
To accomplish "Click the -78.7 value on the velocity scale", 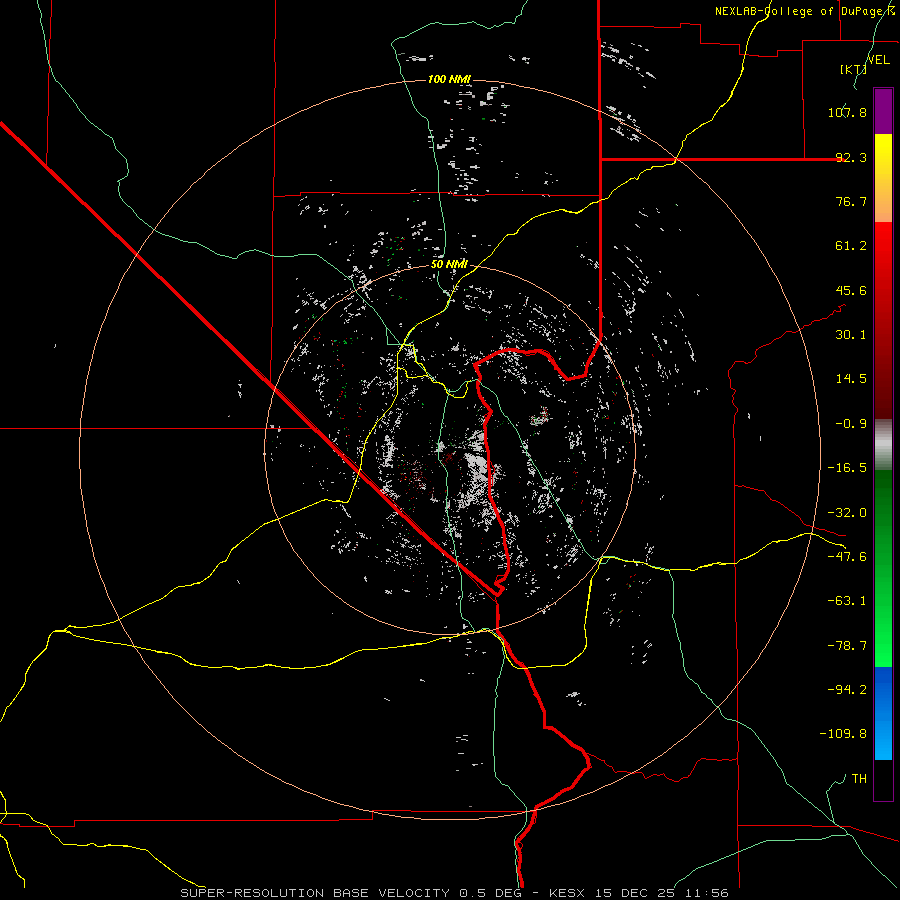I will (847, 646).
